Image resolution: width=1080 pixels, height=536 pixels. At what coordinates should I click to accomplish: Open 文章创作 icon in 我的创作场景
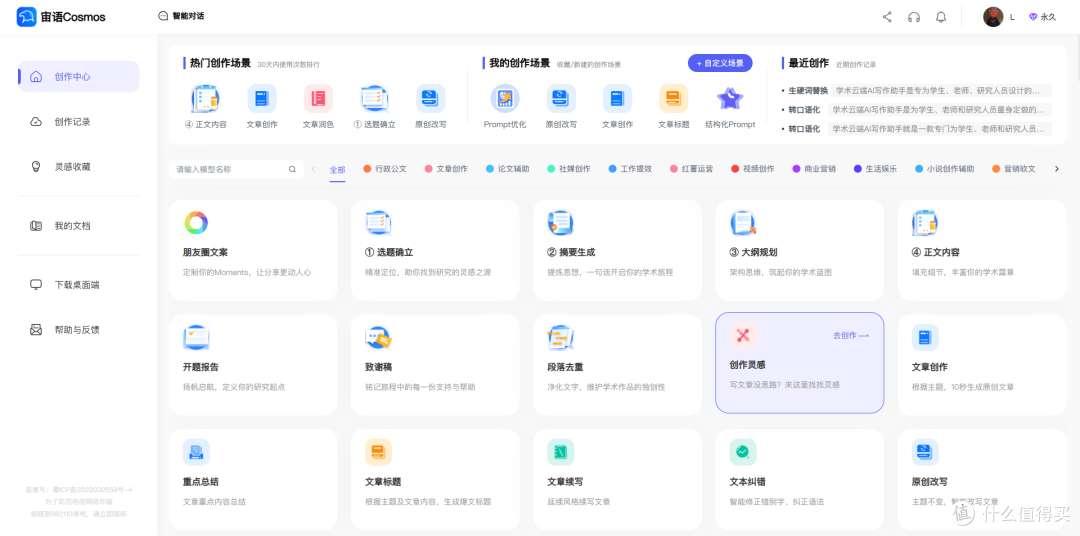[617, 99]
